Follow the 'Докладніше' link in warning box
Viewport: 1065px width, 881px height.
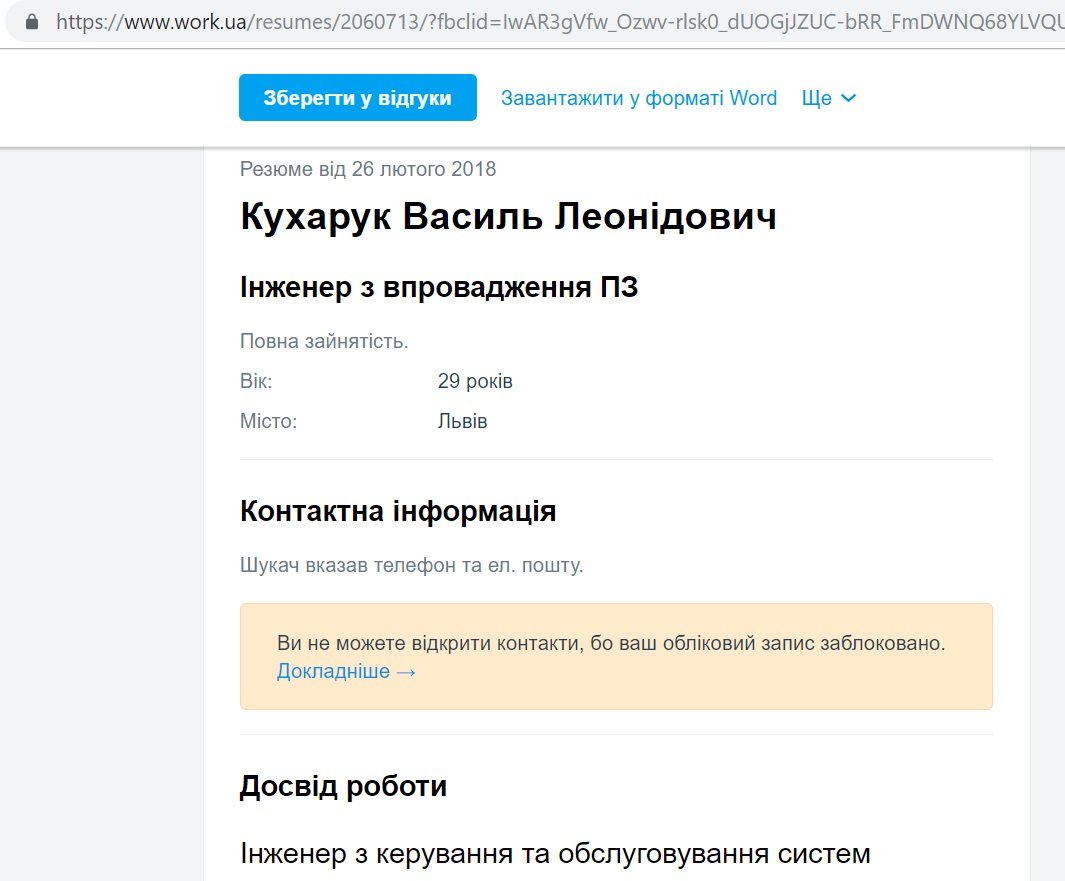point(333,671)
